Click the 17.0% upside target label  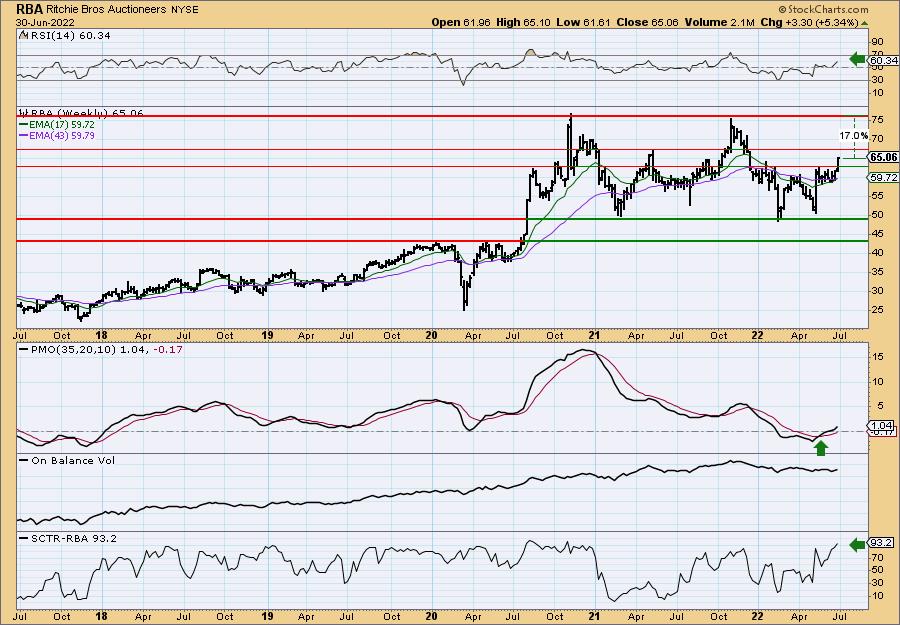pyautogui.click(x=854, y=136)
